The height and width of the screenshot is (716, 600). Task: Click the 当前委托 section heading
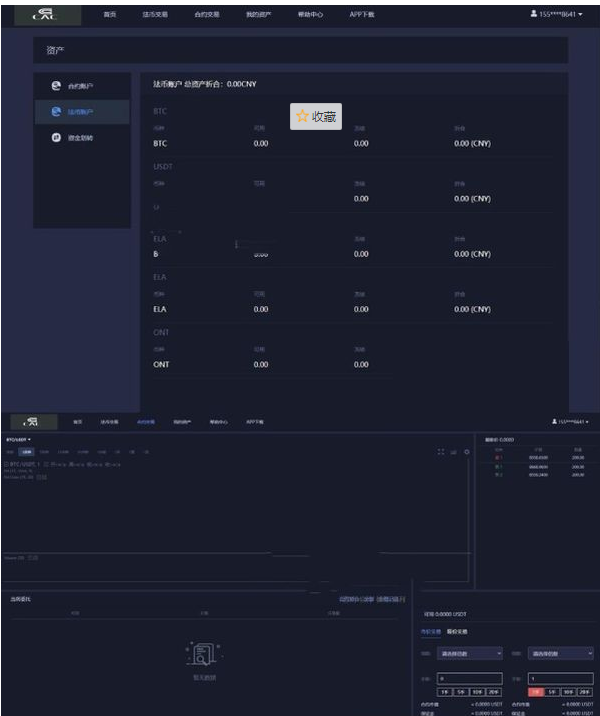pos(20,599)
